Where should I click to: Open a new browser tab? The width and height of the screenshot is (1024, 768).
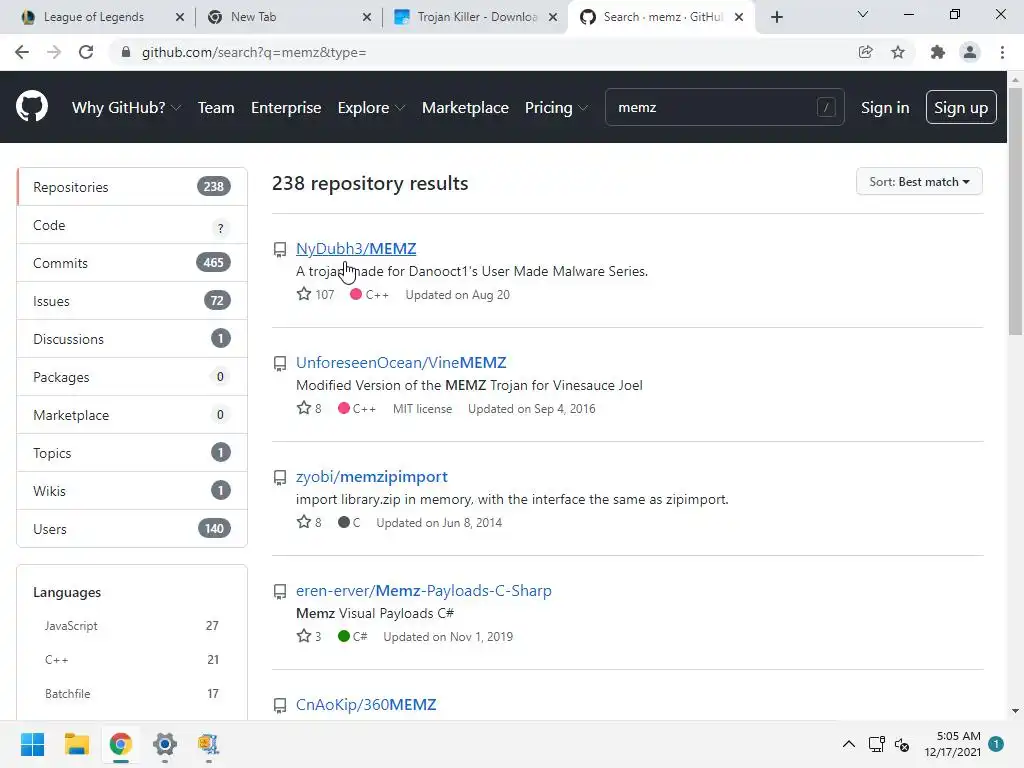point(776,17)
